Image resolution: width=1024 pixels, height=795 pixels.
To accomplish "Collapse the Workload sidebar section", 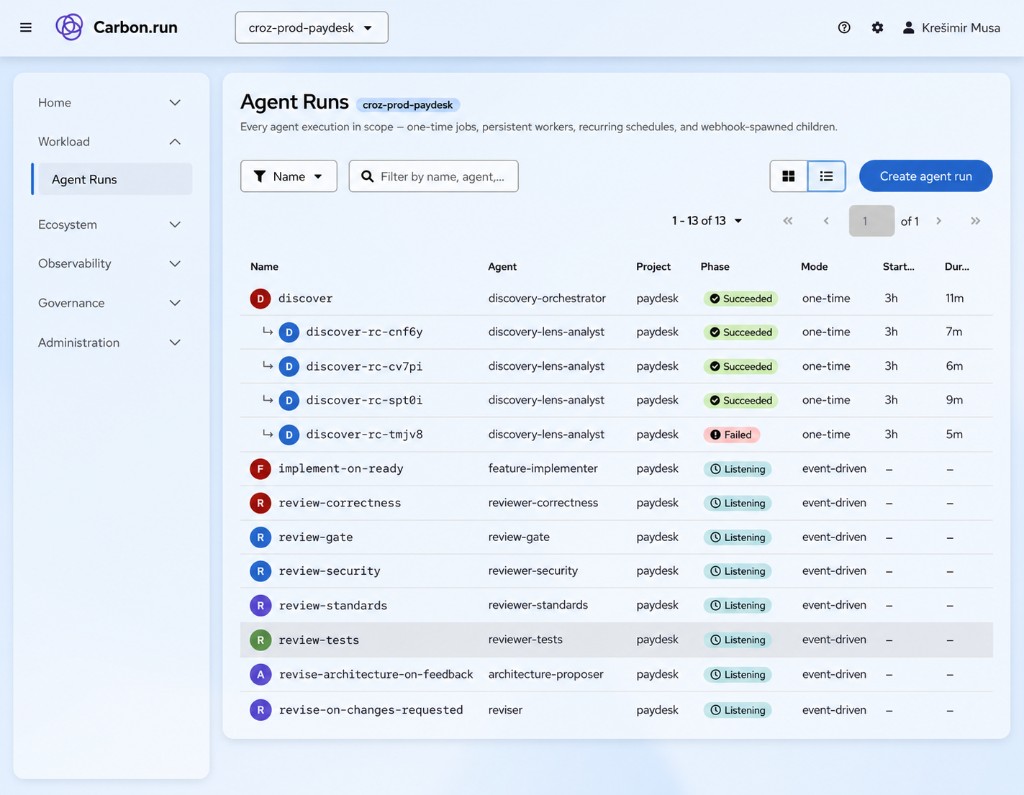I will [109, 142].
